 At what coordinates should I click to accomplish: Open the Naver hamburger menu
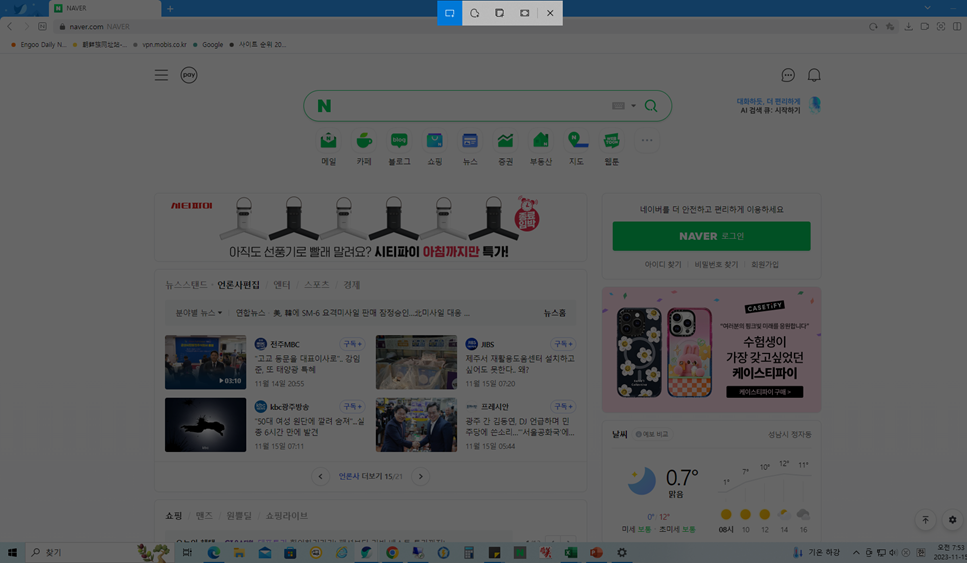pyautogui.click(x=161, y=75)
